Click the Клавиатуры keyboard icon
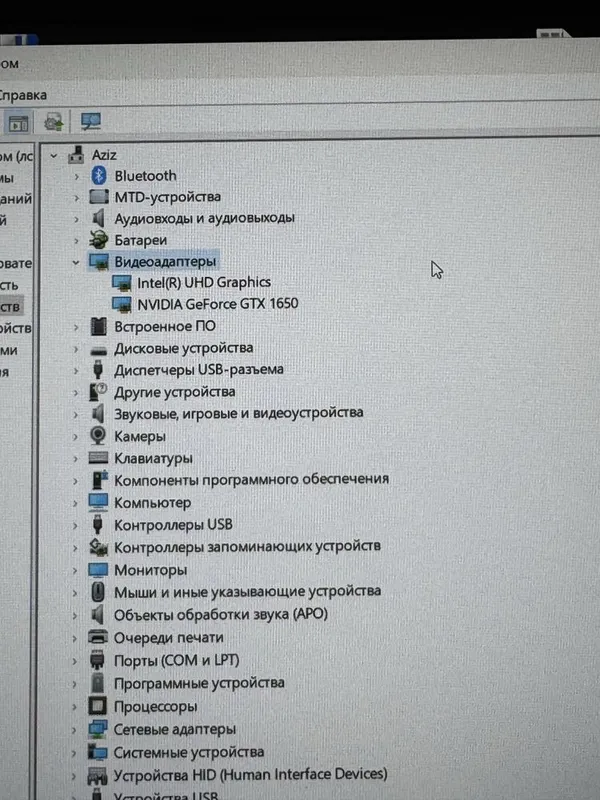The image size is (600, 800). click(98, 457)
